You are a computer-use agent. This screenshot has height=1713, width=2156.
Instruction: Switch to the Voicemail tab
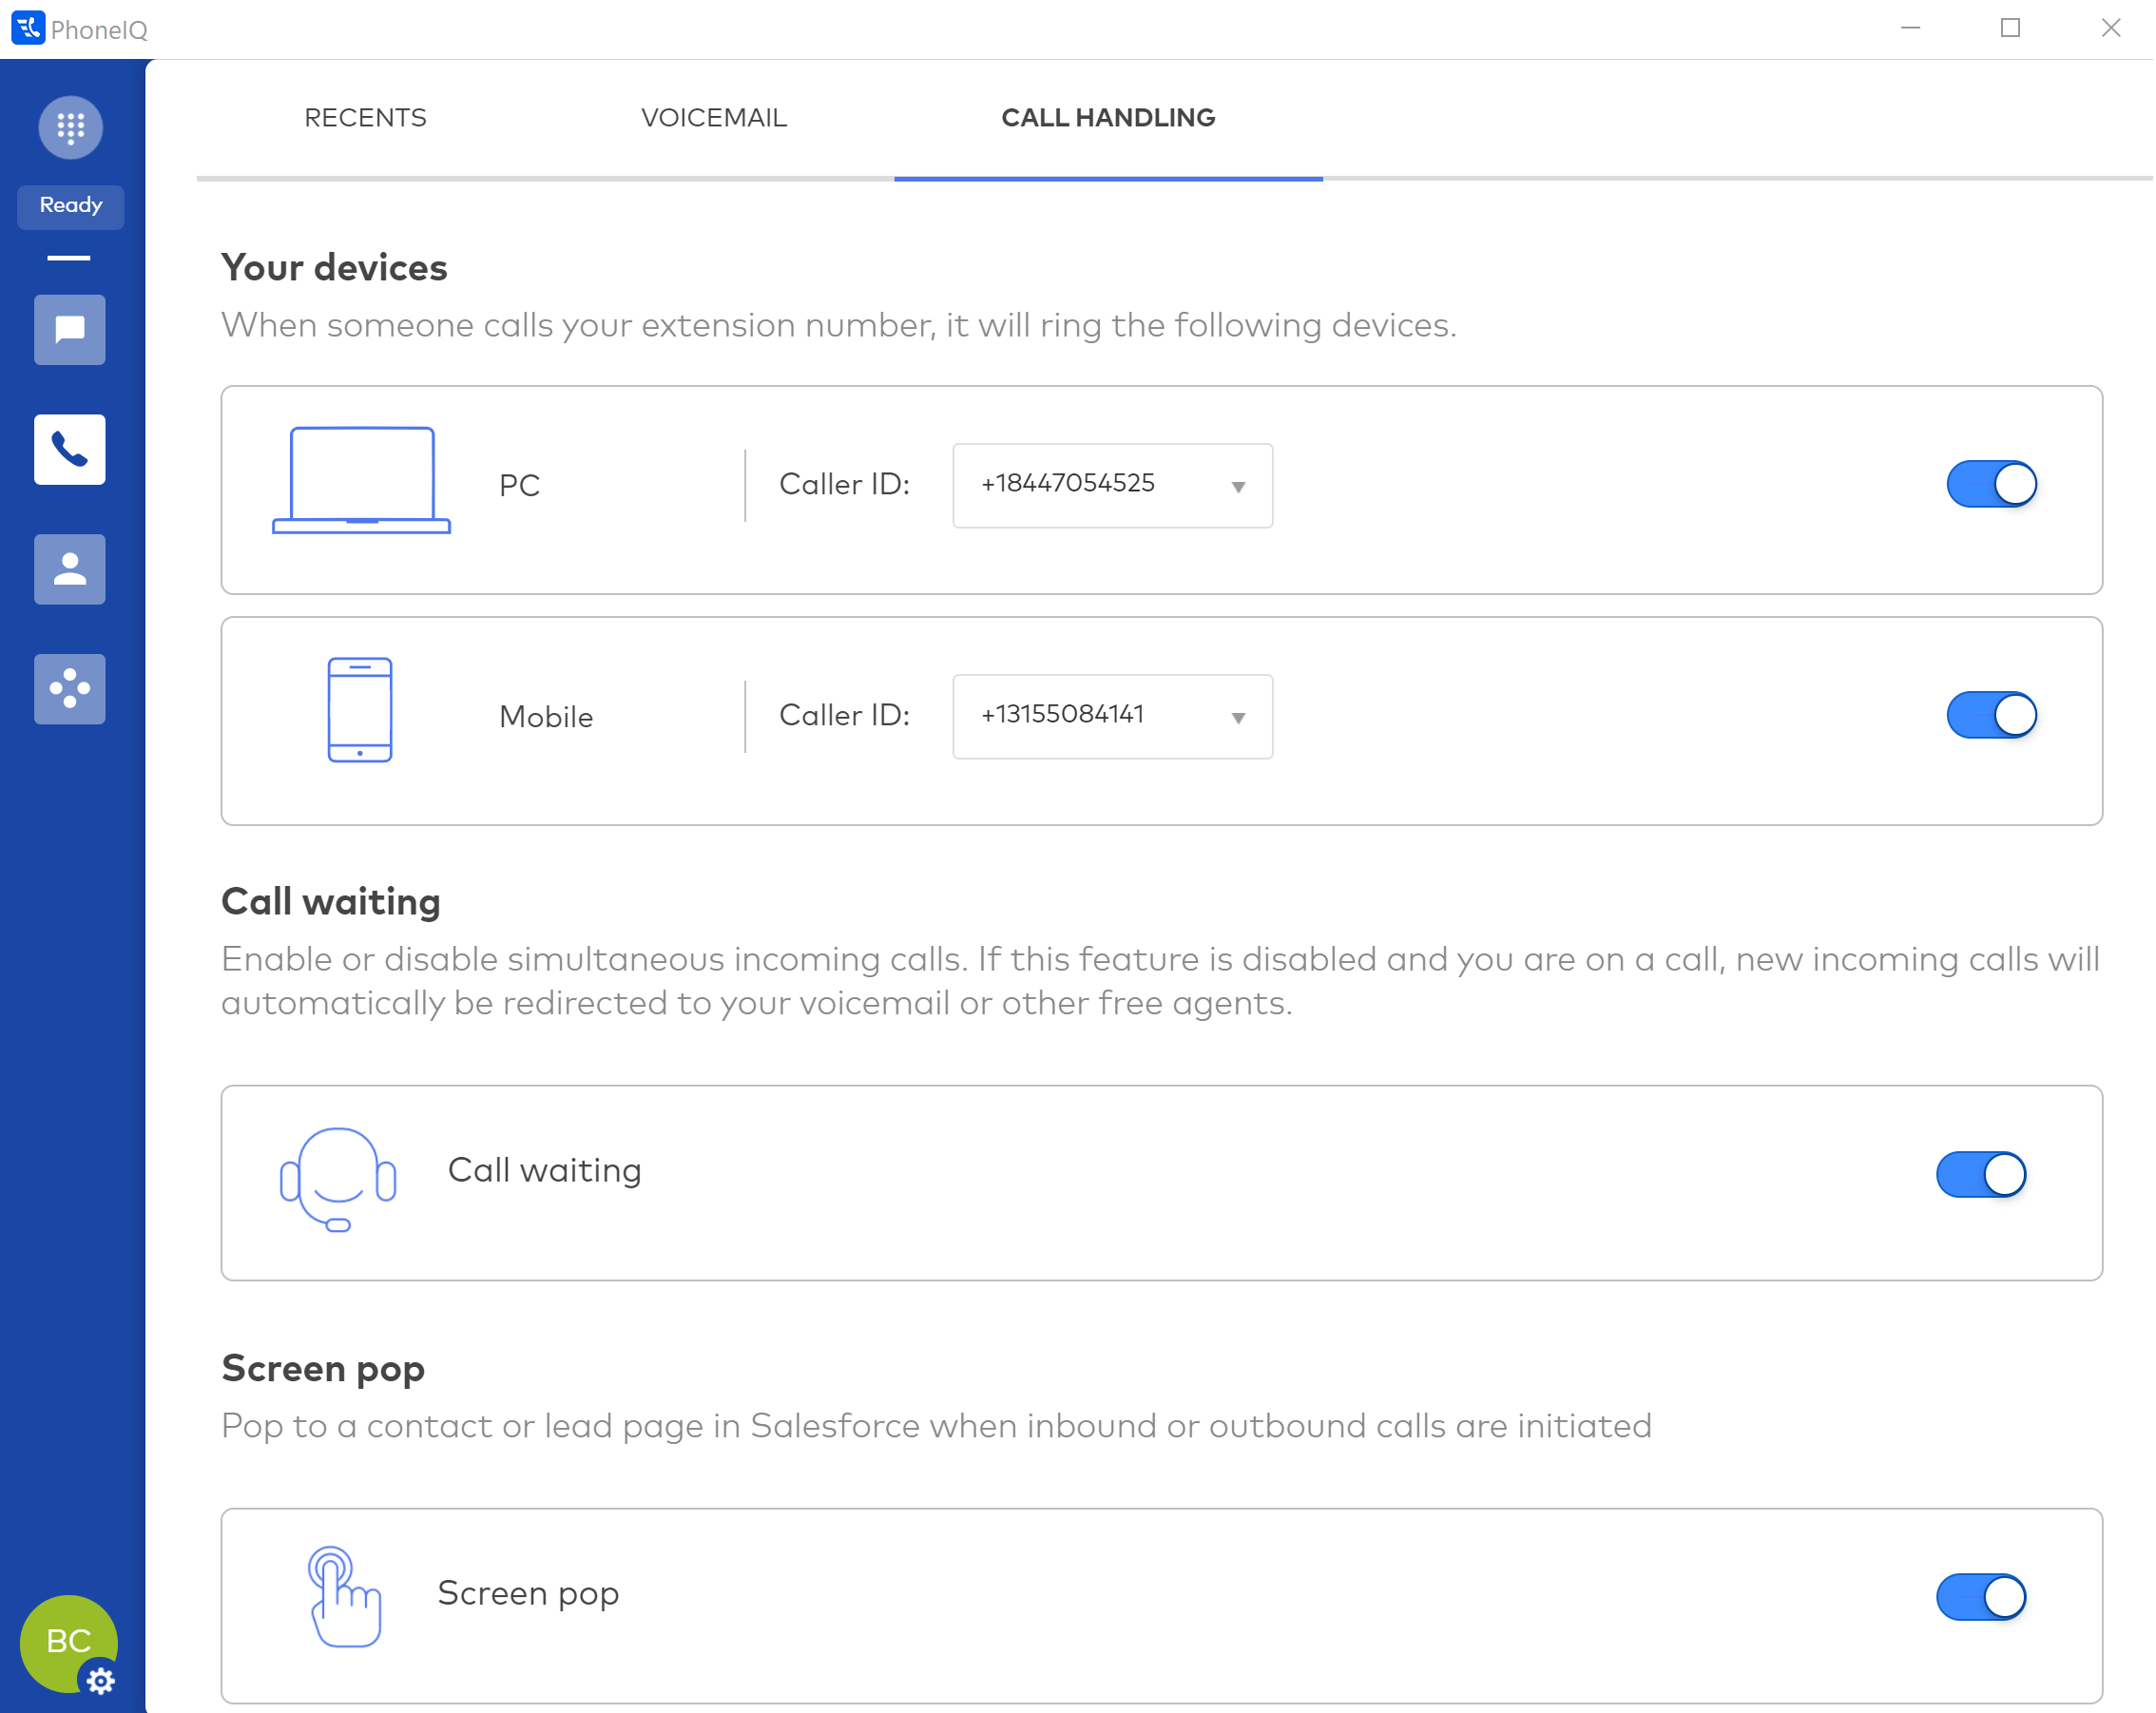[714, 118]
